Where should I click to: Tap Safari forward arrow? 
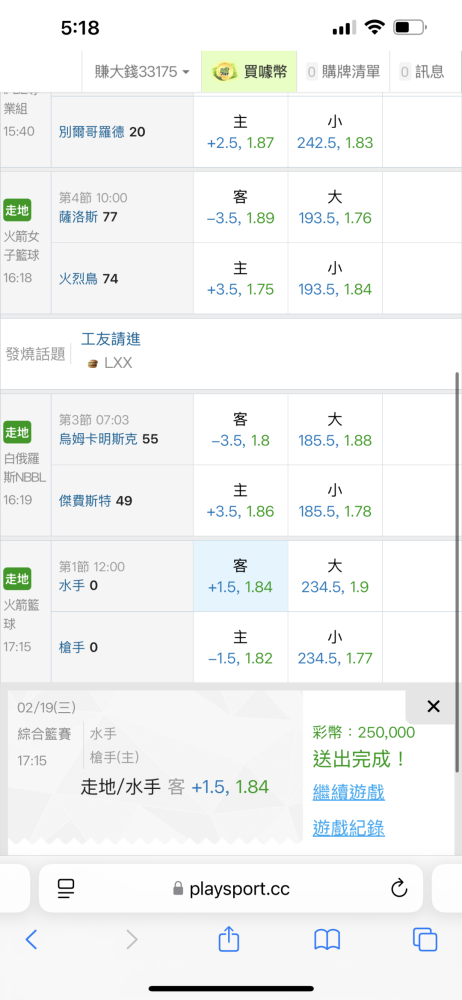[x=131, y=939]
